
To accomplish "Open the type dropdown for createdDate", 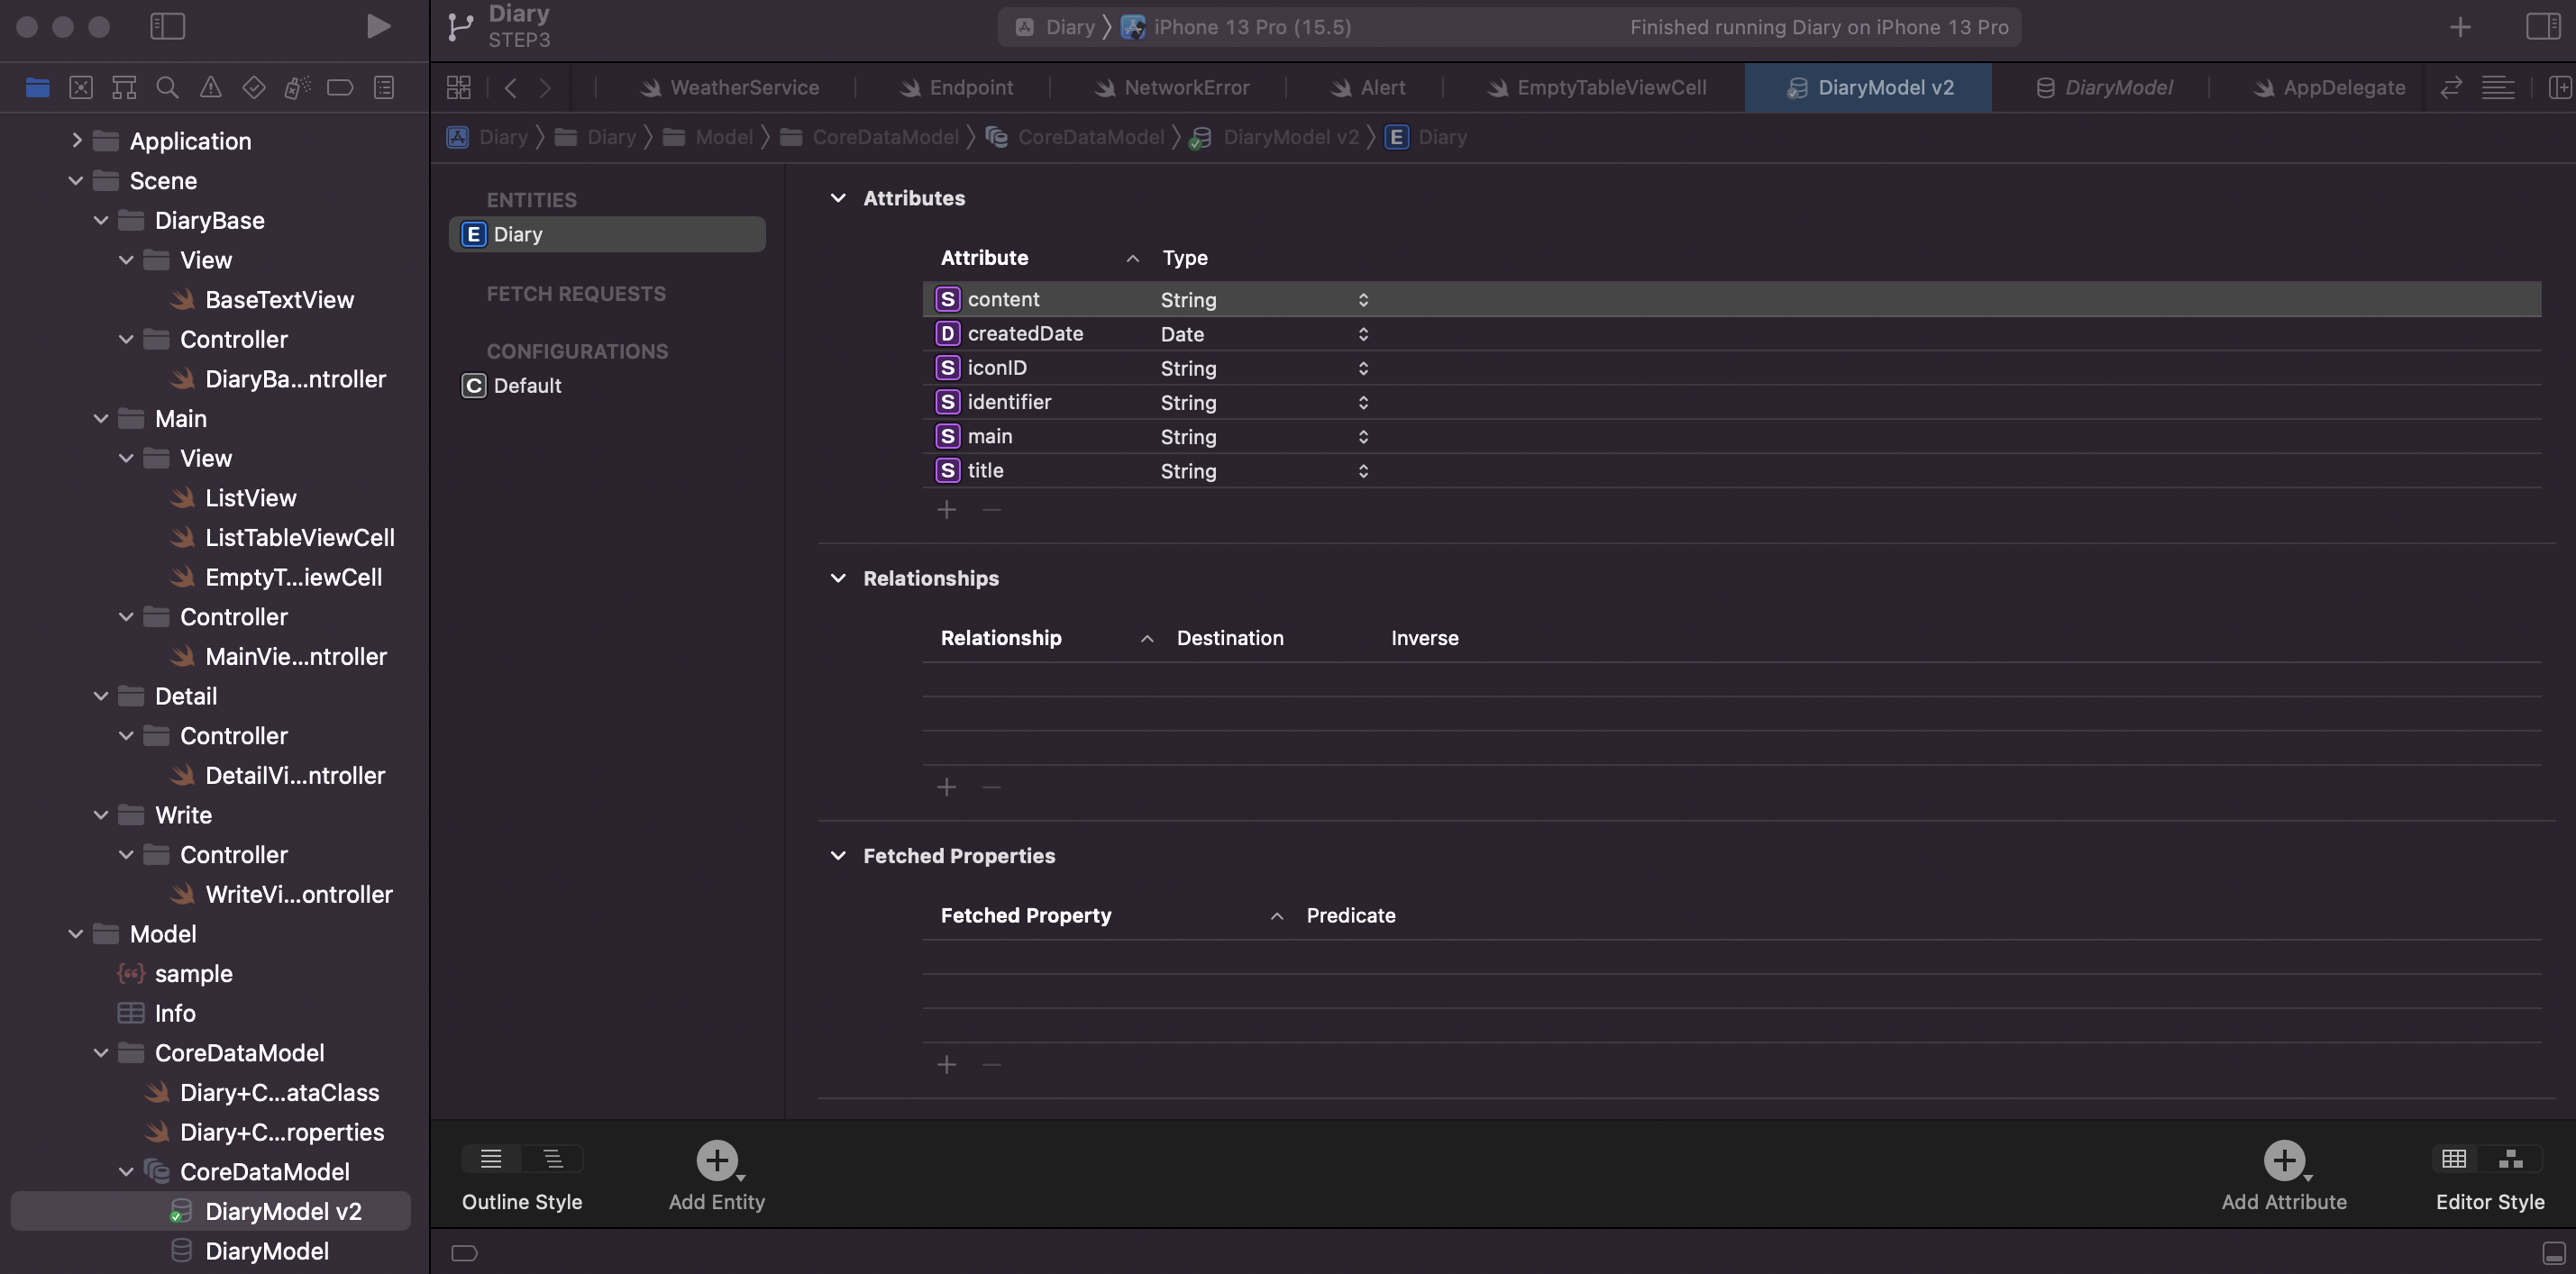I will pos(1363,334).
